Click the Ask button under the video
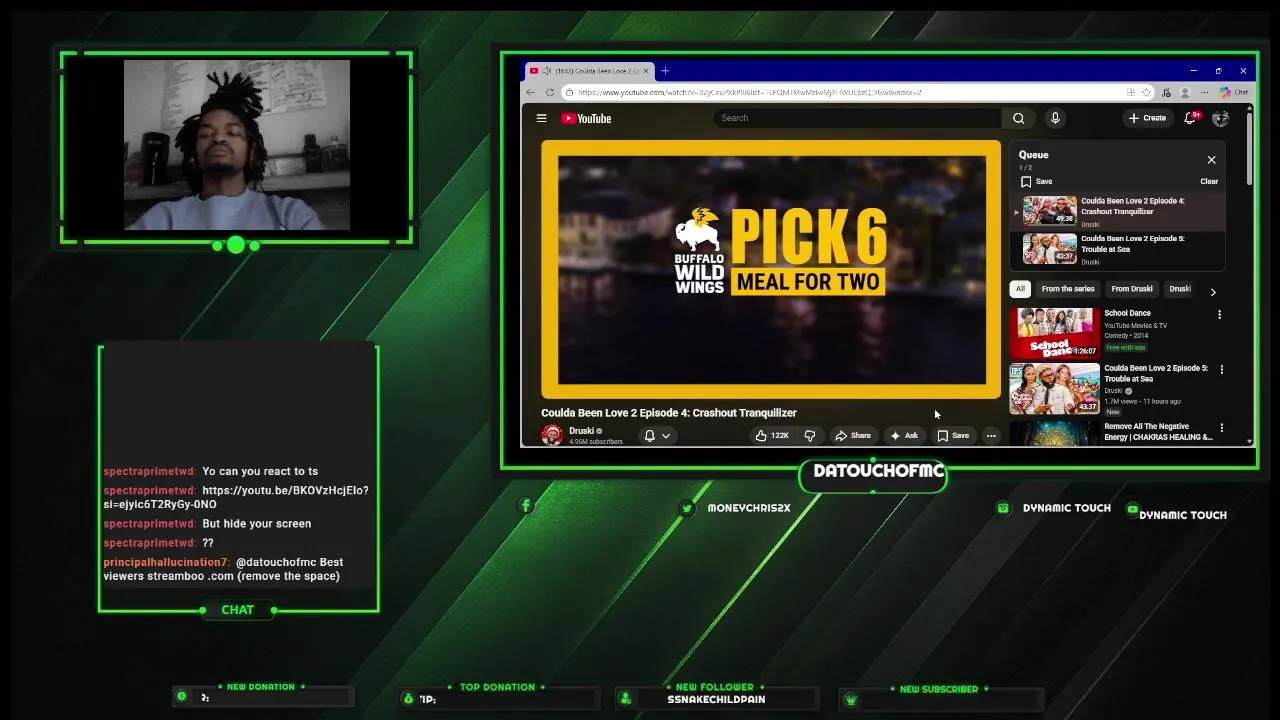The width and height of the screenshot is (1280, 720). click(x=904, y=435)
